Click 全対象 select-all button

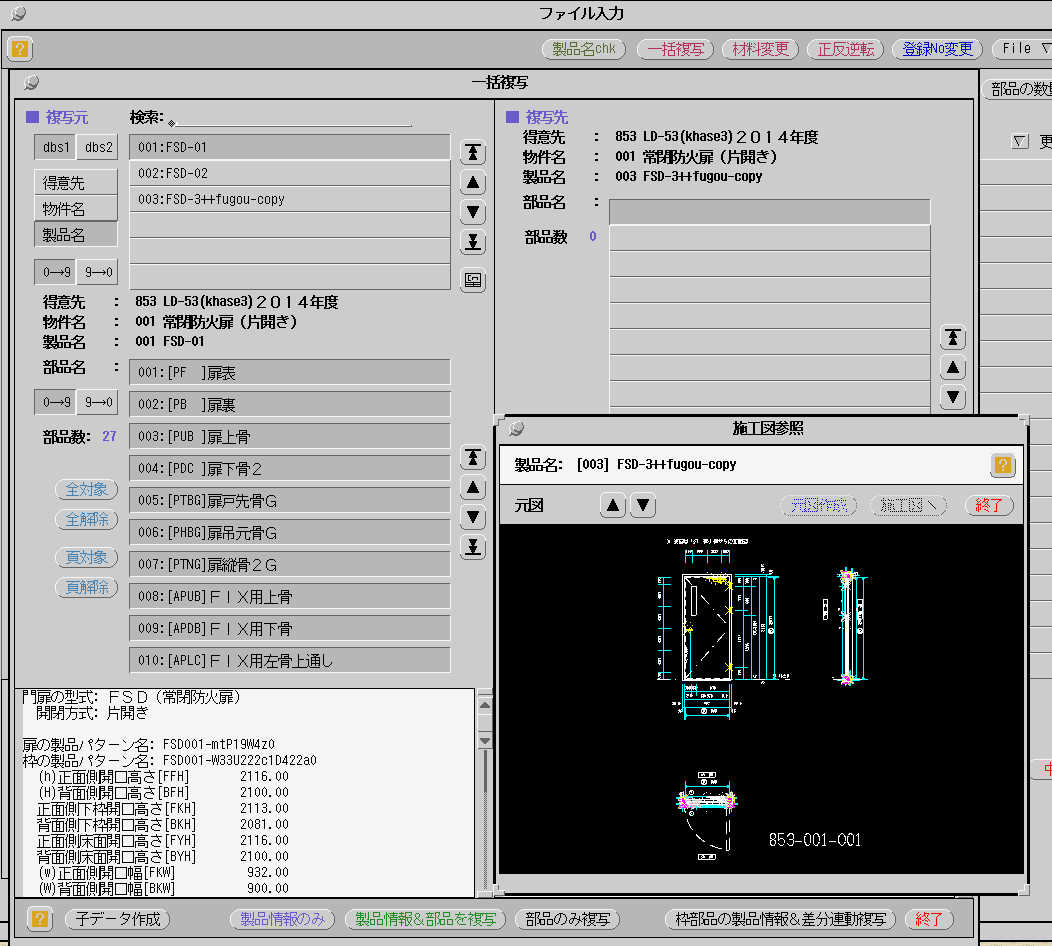(x=87, y=489)
